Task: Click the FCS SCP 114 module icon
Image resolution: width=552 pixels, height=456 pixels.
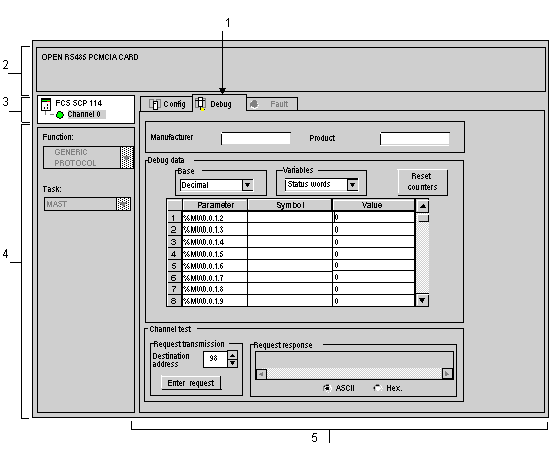Action: coord(46,104)
